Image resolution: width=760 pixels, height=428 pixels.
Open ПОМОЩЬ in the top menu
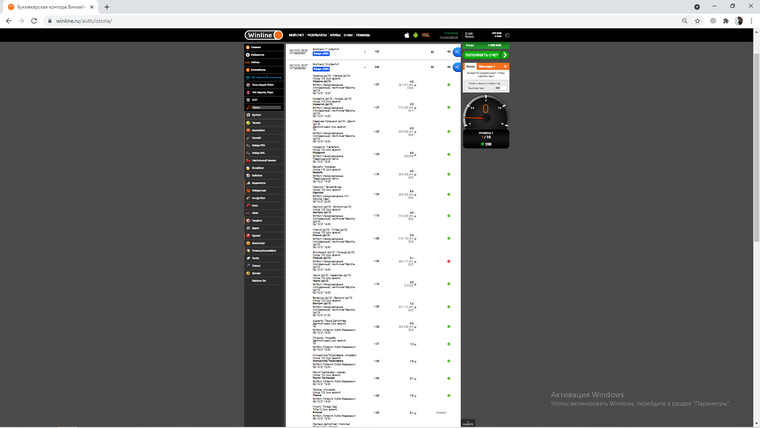pyautogui.click(x=363, y=35)
